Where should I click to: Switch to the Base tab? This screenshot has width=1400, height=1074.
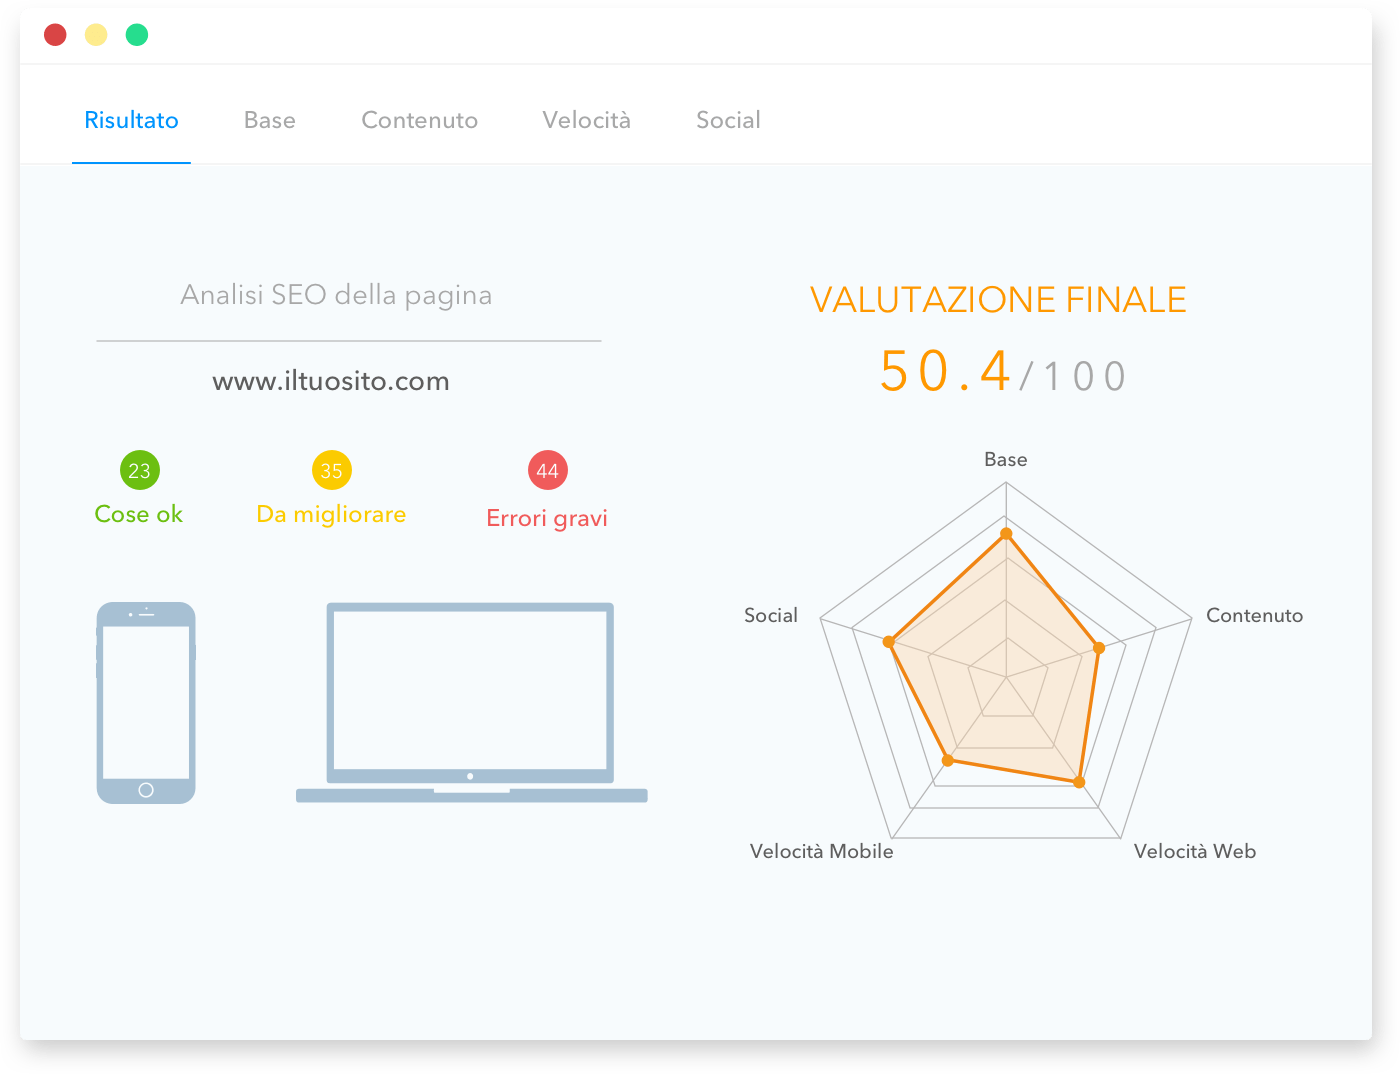coord(269,120)
